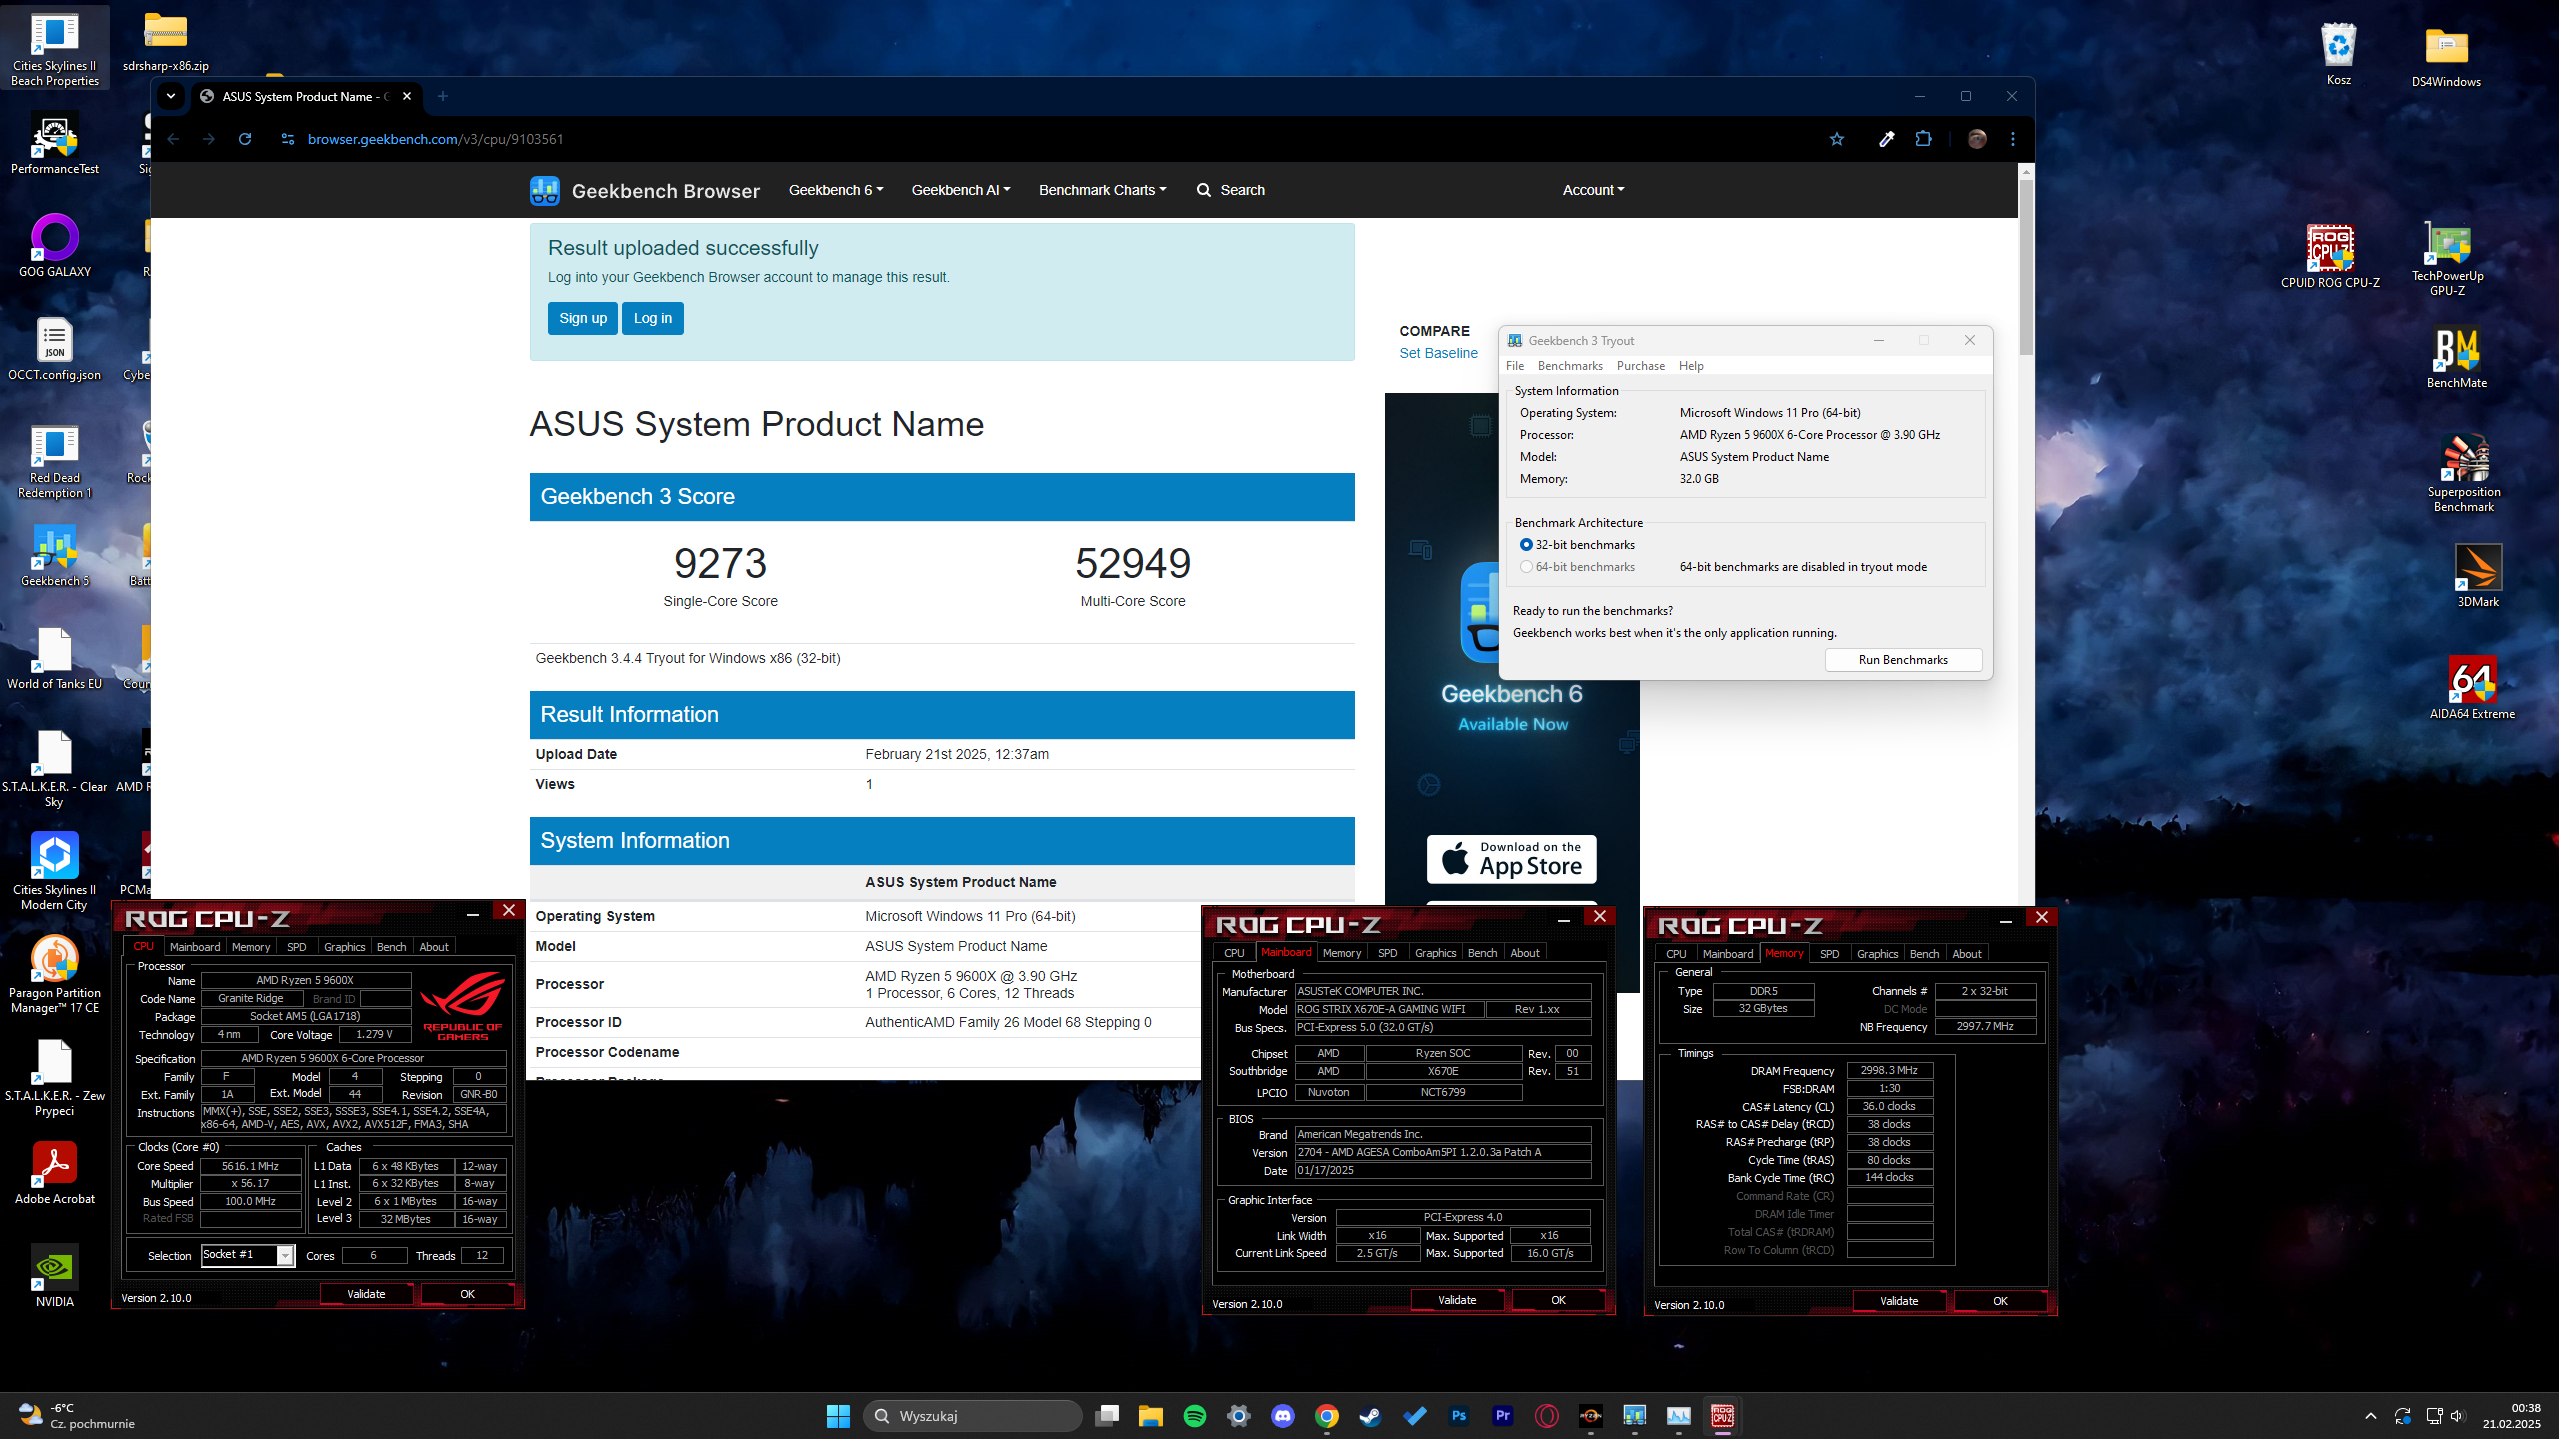Select the 32-bit benchmarks radio button
This screenshot has width=2559, height=1439.
(1526, 545)
